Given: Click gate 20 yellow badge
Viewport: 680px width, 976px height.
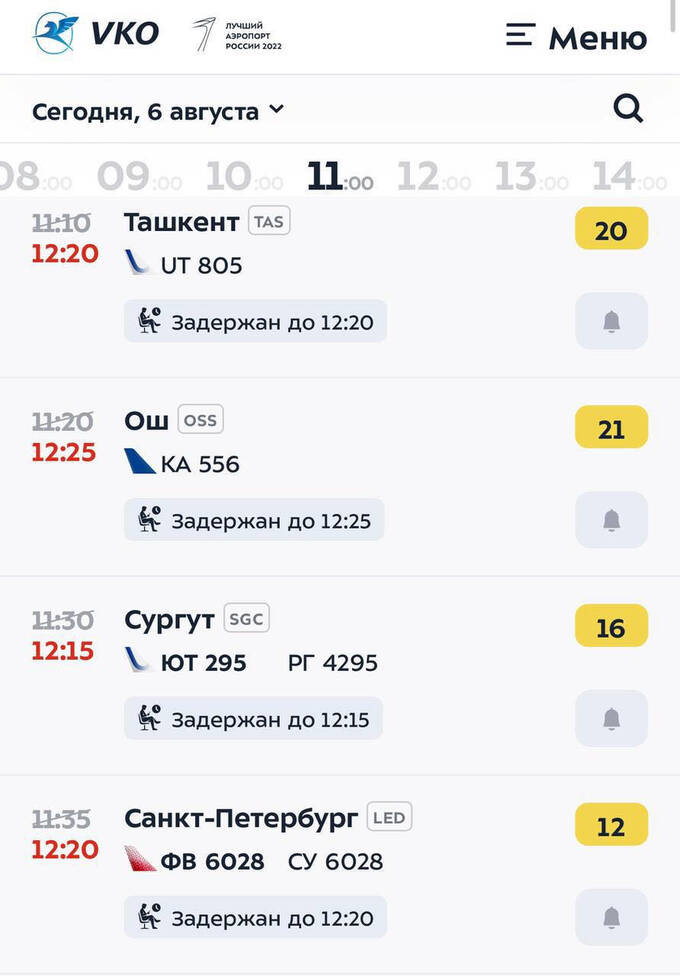Looking at the screenshot, I should pos(611,230).
